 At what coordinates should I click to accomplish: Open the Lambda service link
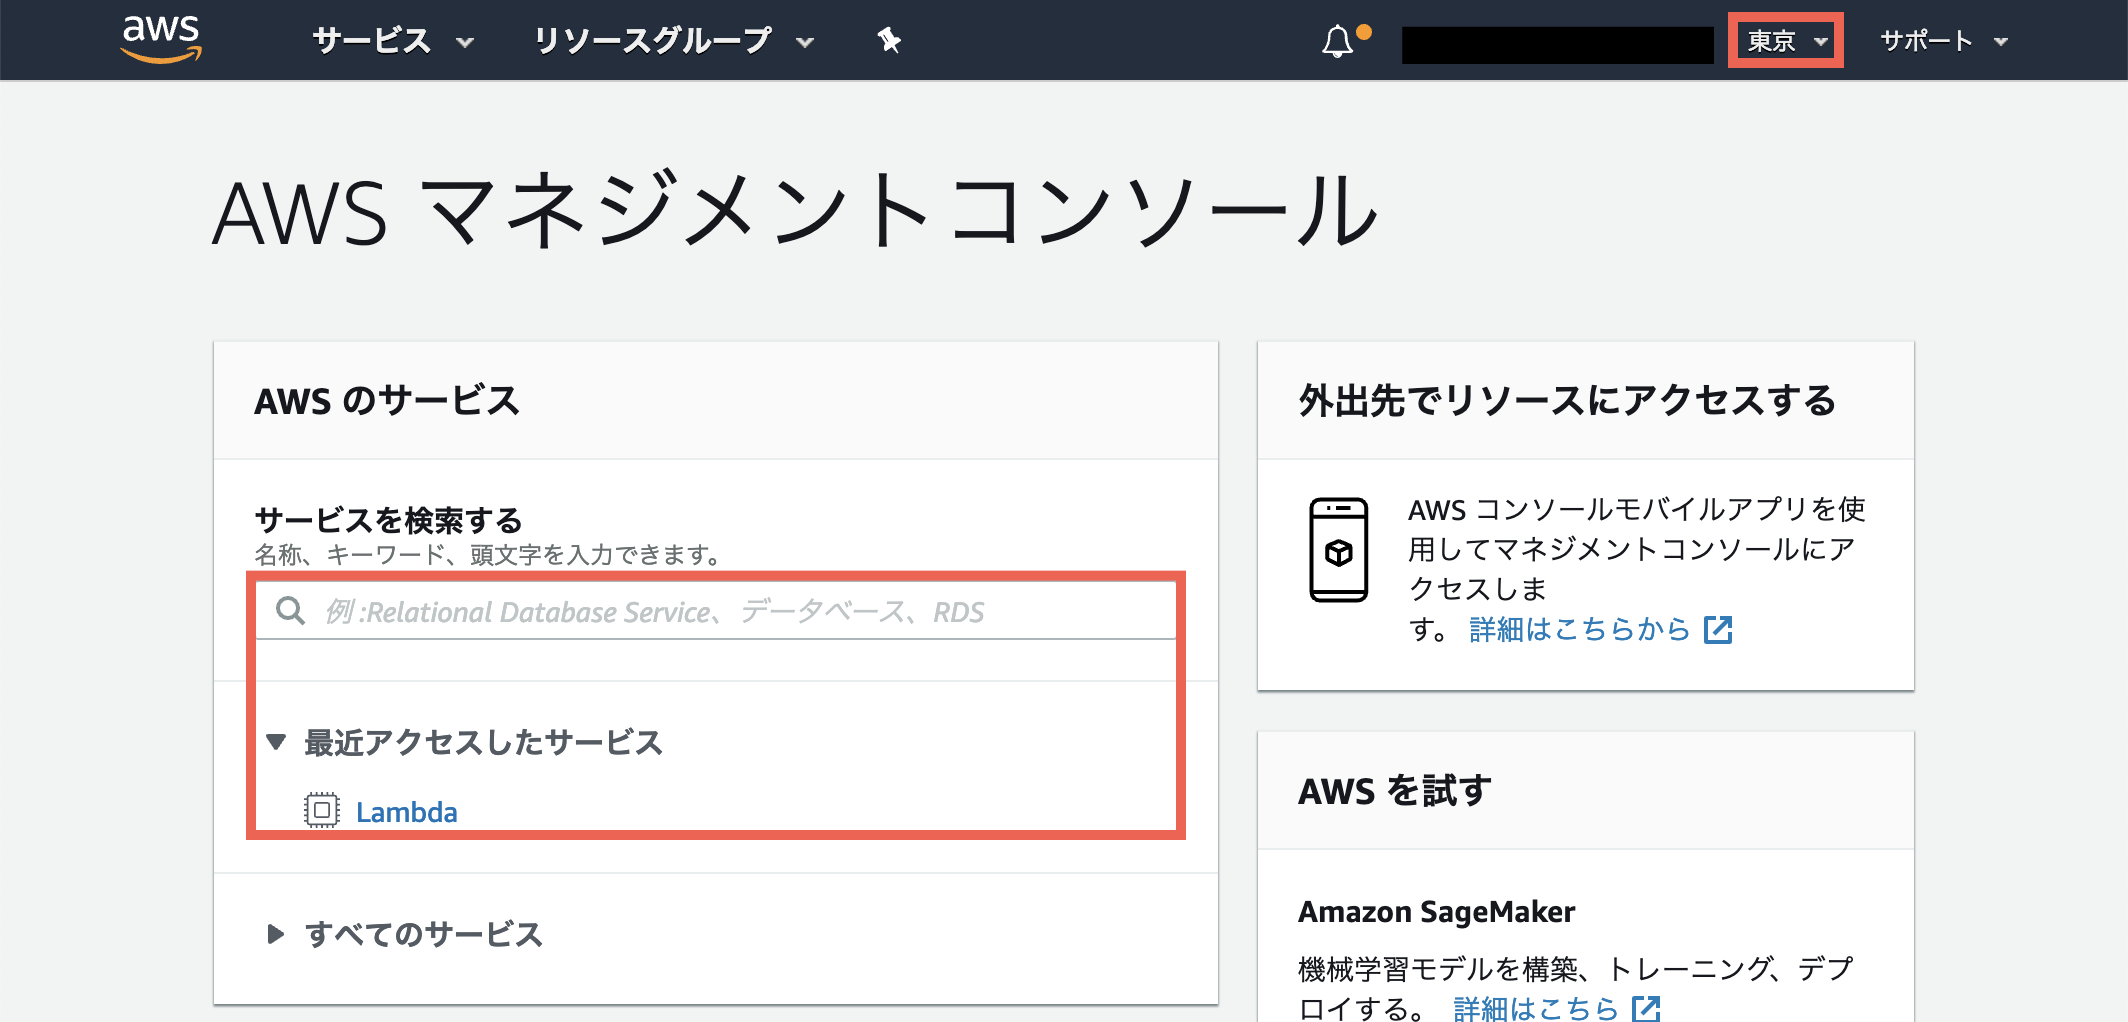coord(406,812)
